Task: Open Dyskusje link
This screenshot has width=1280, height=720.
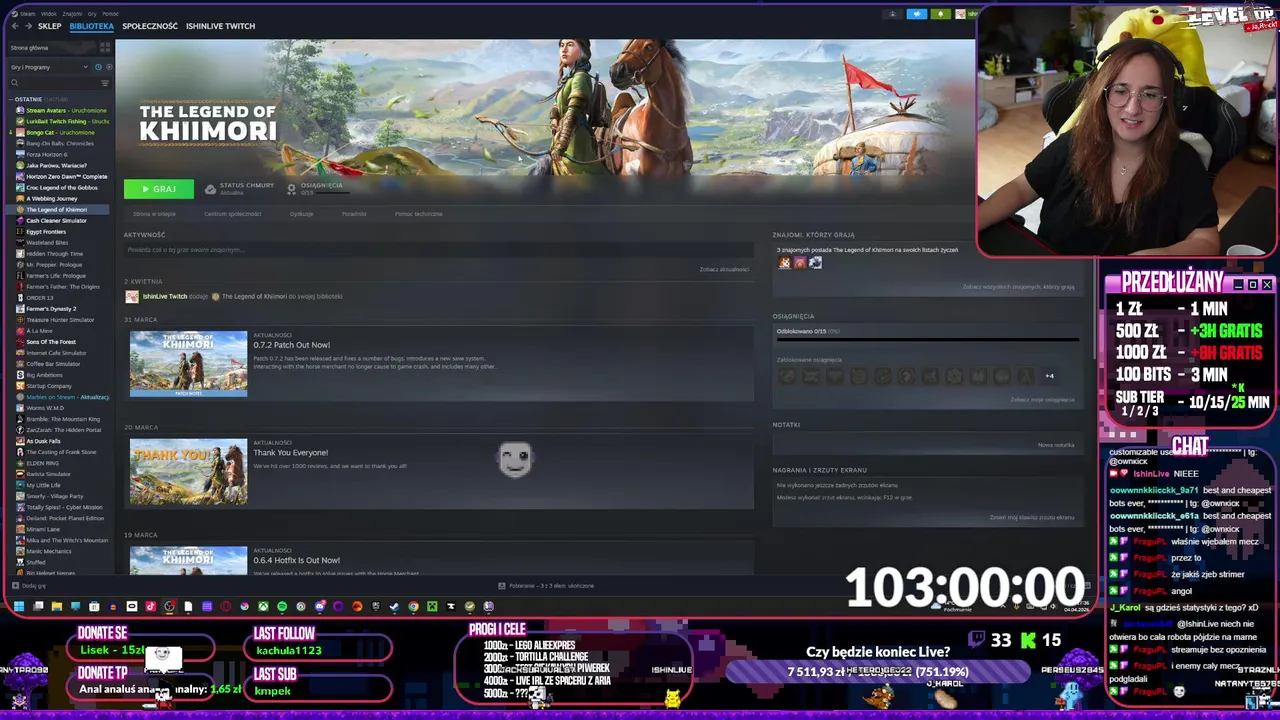Action: tap(301, 214)
